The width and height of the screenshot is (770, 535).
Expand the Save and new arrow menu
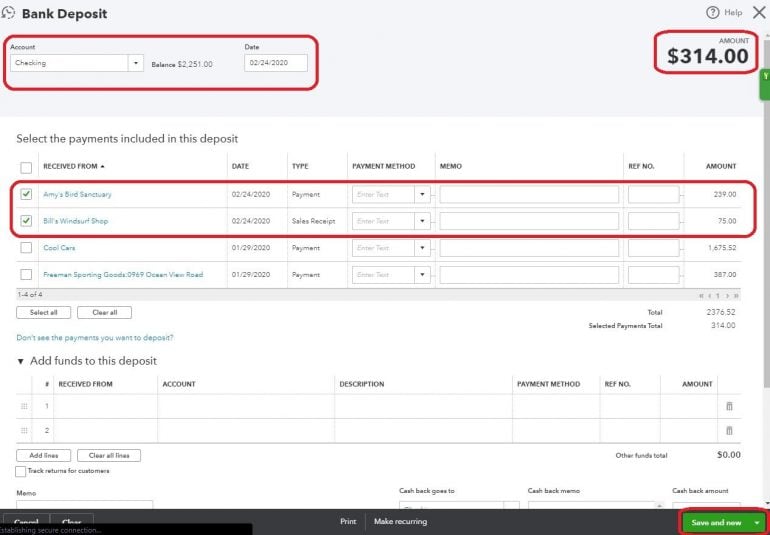pyautogui.click(x=758, y=522)
